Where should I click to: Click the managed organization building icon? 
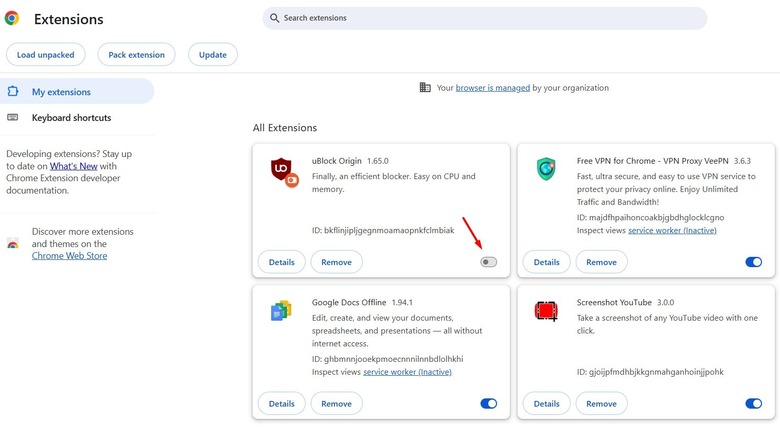(x=425, y=88)
